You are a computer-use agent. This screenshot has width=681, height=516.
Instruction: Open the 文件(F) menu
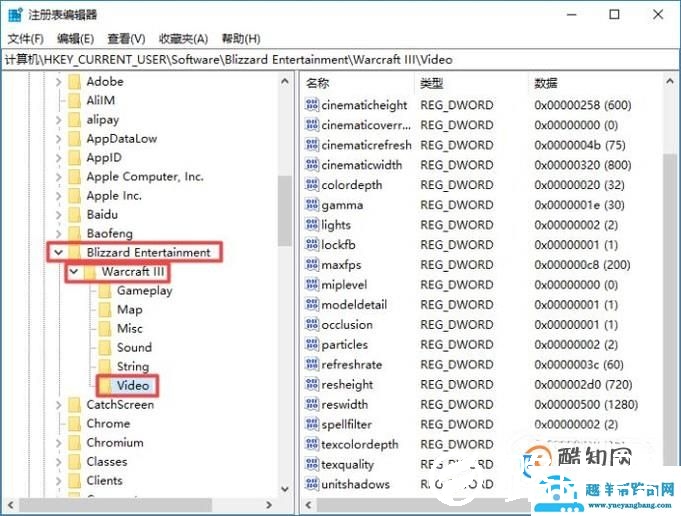[x=26, y=39]
